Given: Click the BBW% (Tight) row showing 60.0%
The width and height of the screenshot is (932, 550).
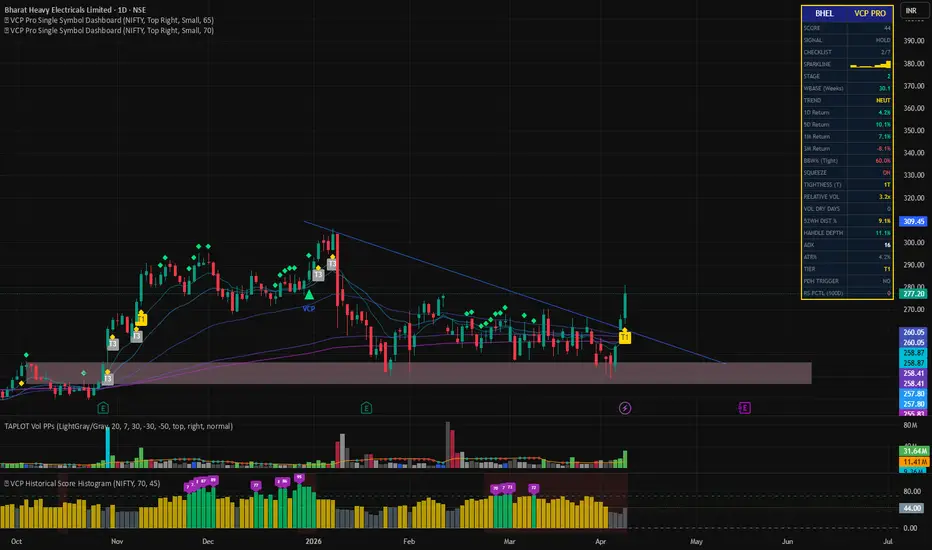Looking at the screenshot, I should pos(847,161).
